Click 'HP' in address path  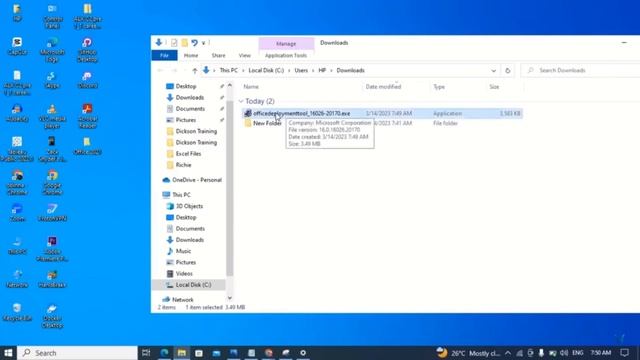(322, 71)
